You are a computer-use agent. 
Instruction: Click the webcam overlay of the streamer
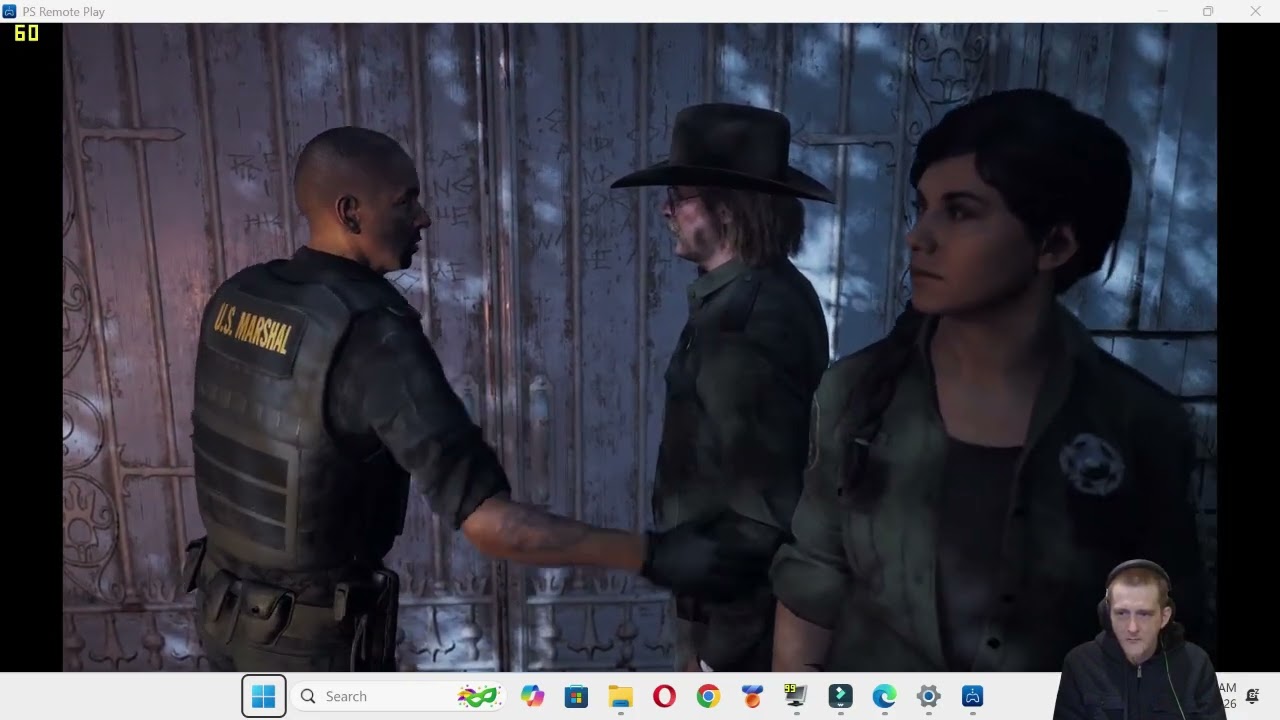point(1139,640)
